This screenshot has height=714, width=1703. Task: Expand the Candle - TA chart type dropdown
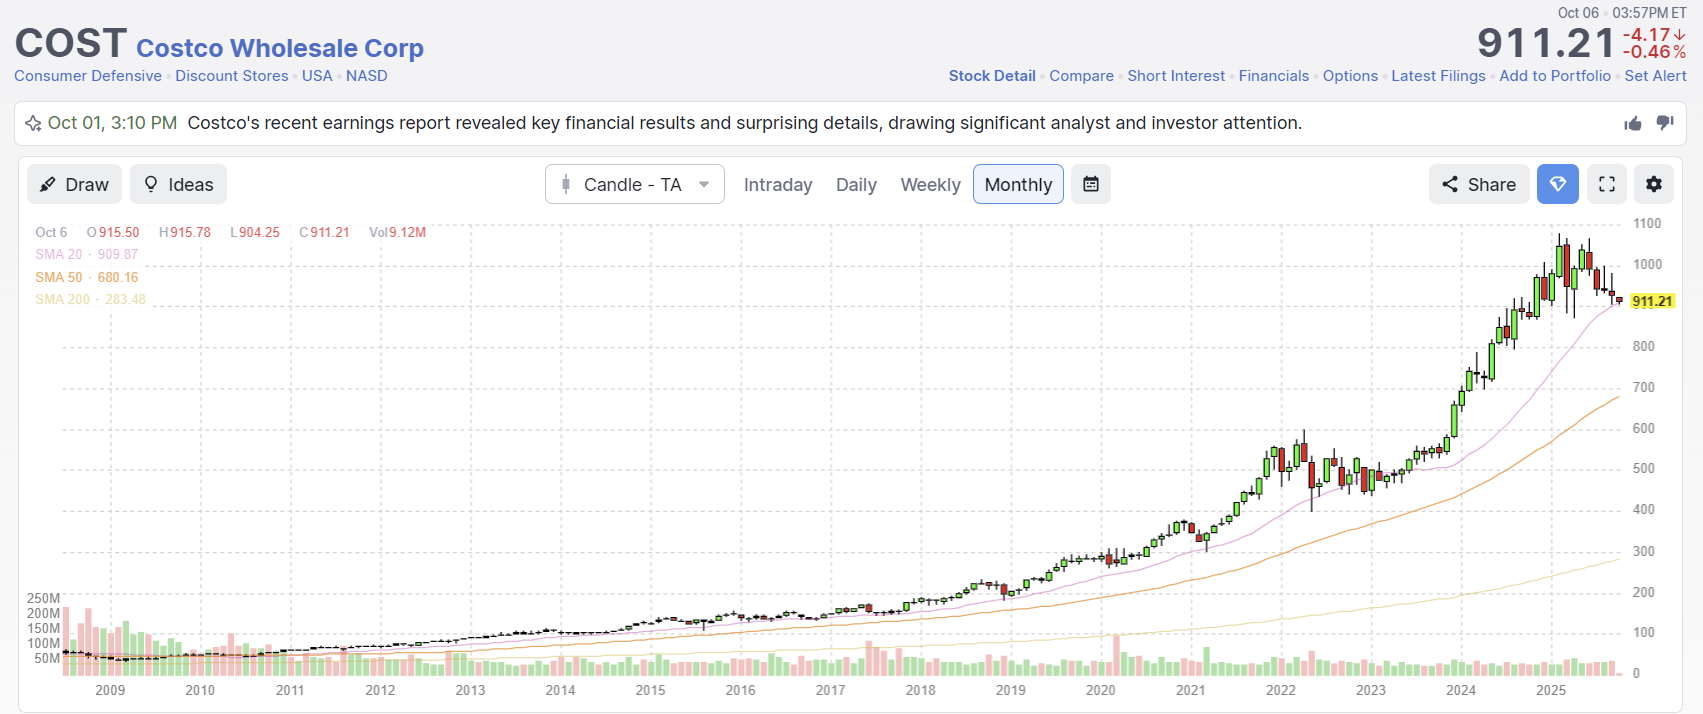(634, 184)
